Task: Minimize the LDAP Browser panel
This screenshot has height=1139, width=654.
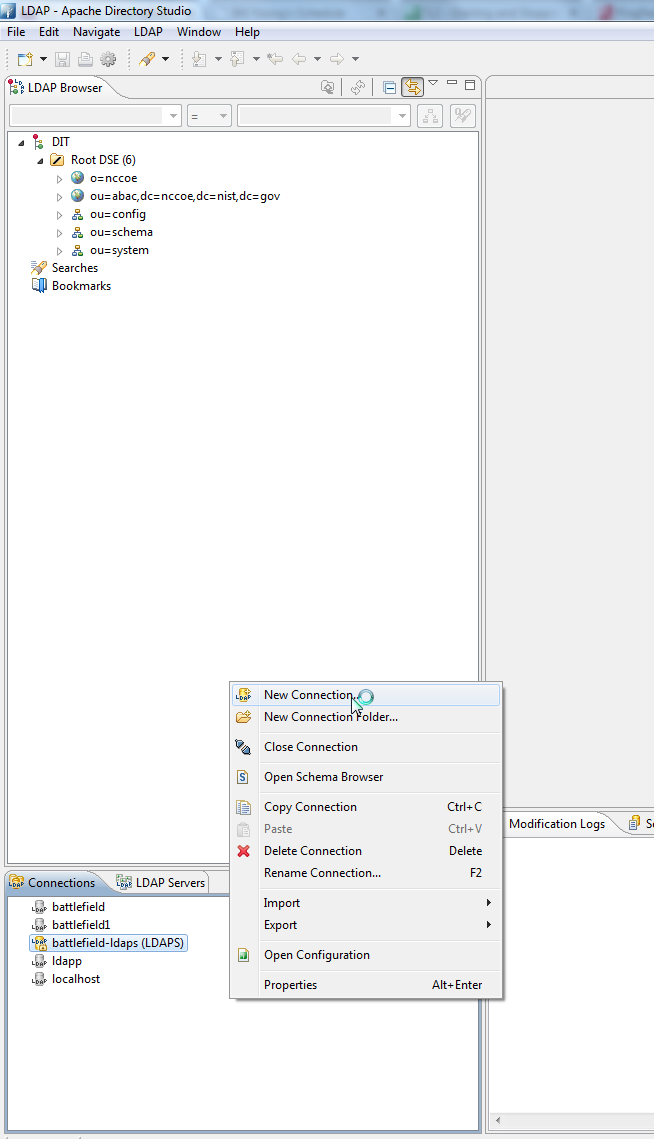Action: point(452,84)
